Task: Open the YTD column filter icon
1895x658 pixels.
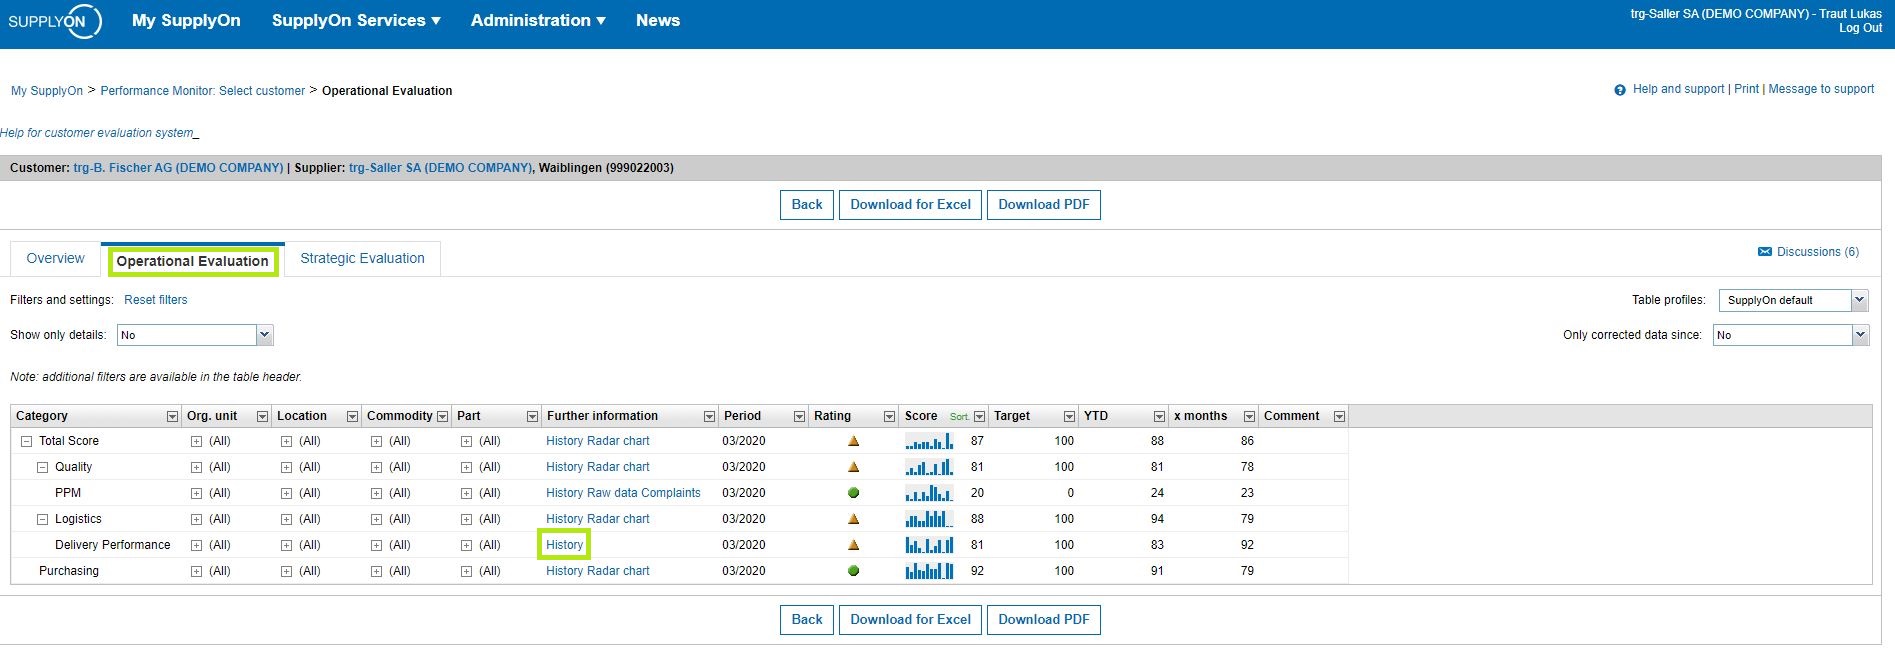Action: click(1159, 417)
